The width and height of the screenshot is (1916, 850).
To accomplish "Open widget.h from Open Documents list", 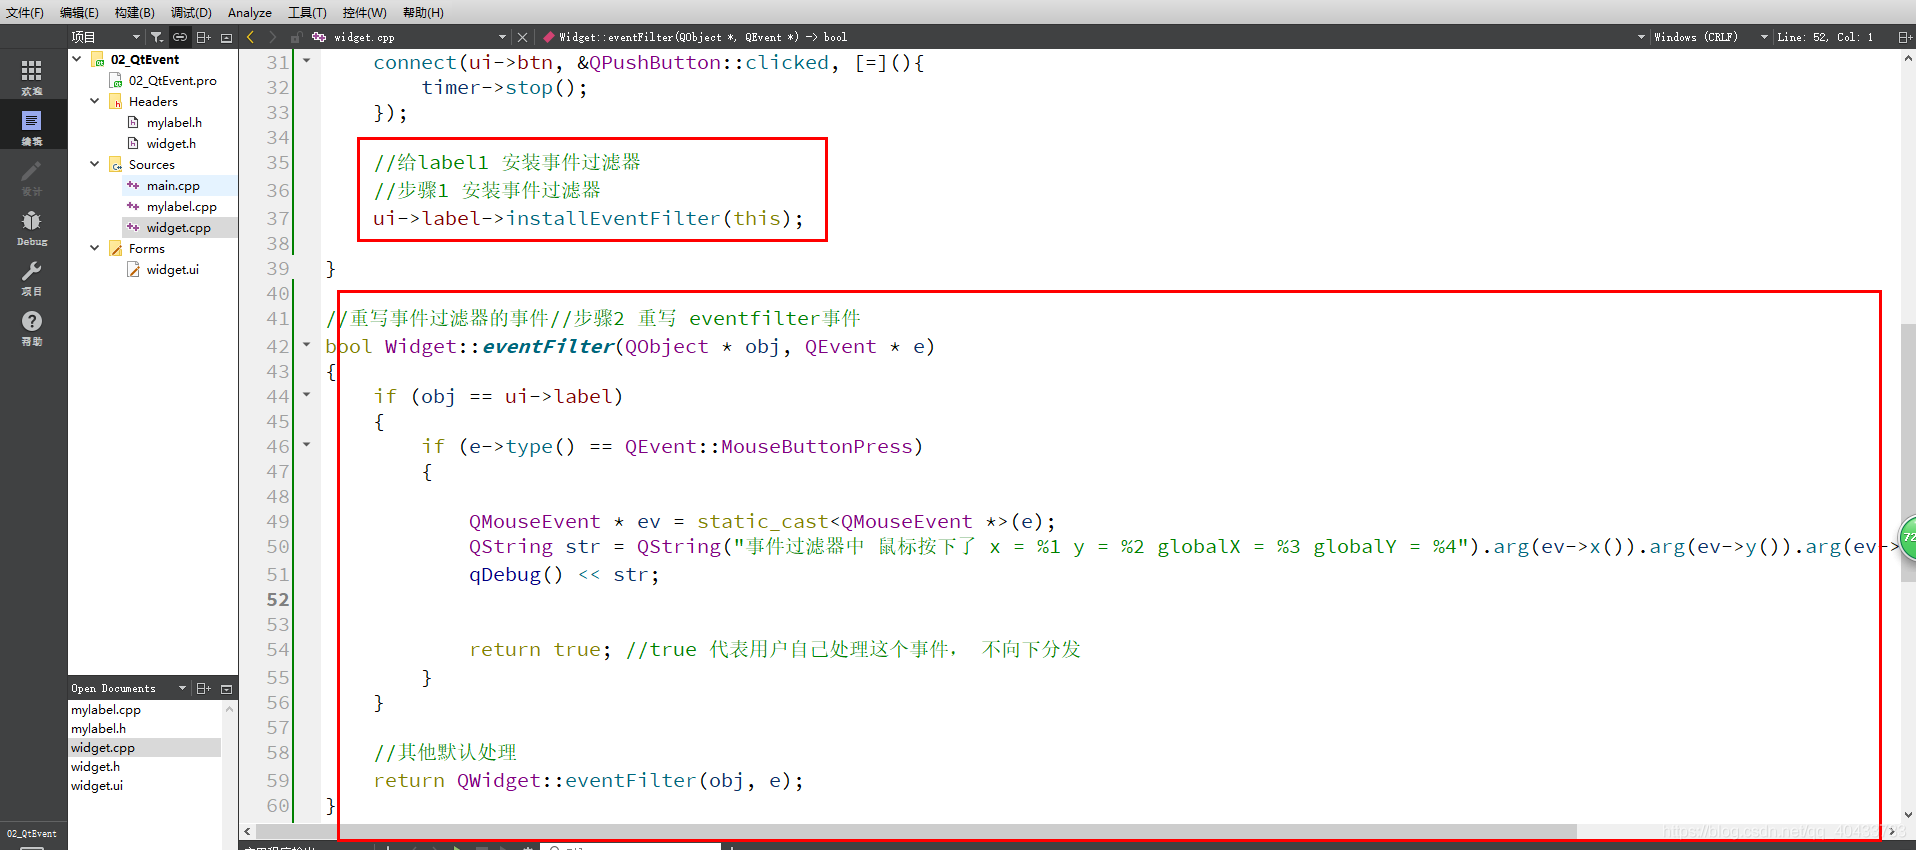I will click(95, 767).
